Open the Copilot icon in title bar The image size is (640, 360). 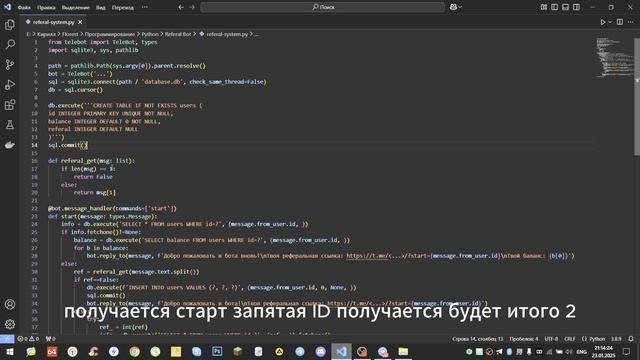[x=453, y=7]
